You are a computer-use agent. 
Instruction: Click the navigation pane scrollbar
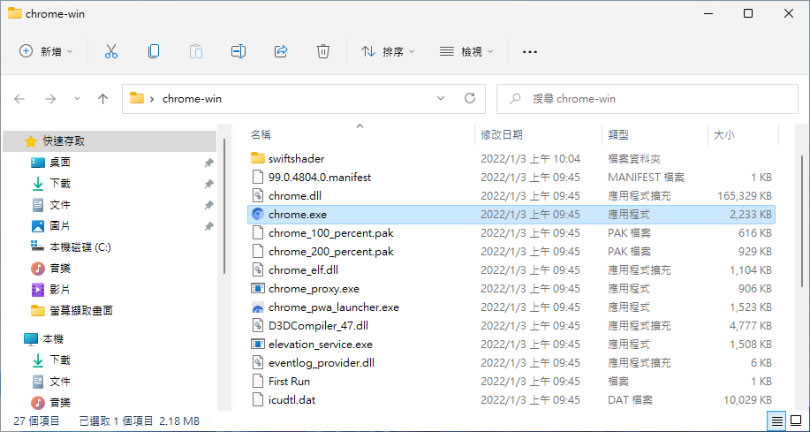tap(224, 206)
